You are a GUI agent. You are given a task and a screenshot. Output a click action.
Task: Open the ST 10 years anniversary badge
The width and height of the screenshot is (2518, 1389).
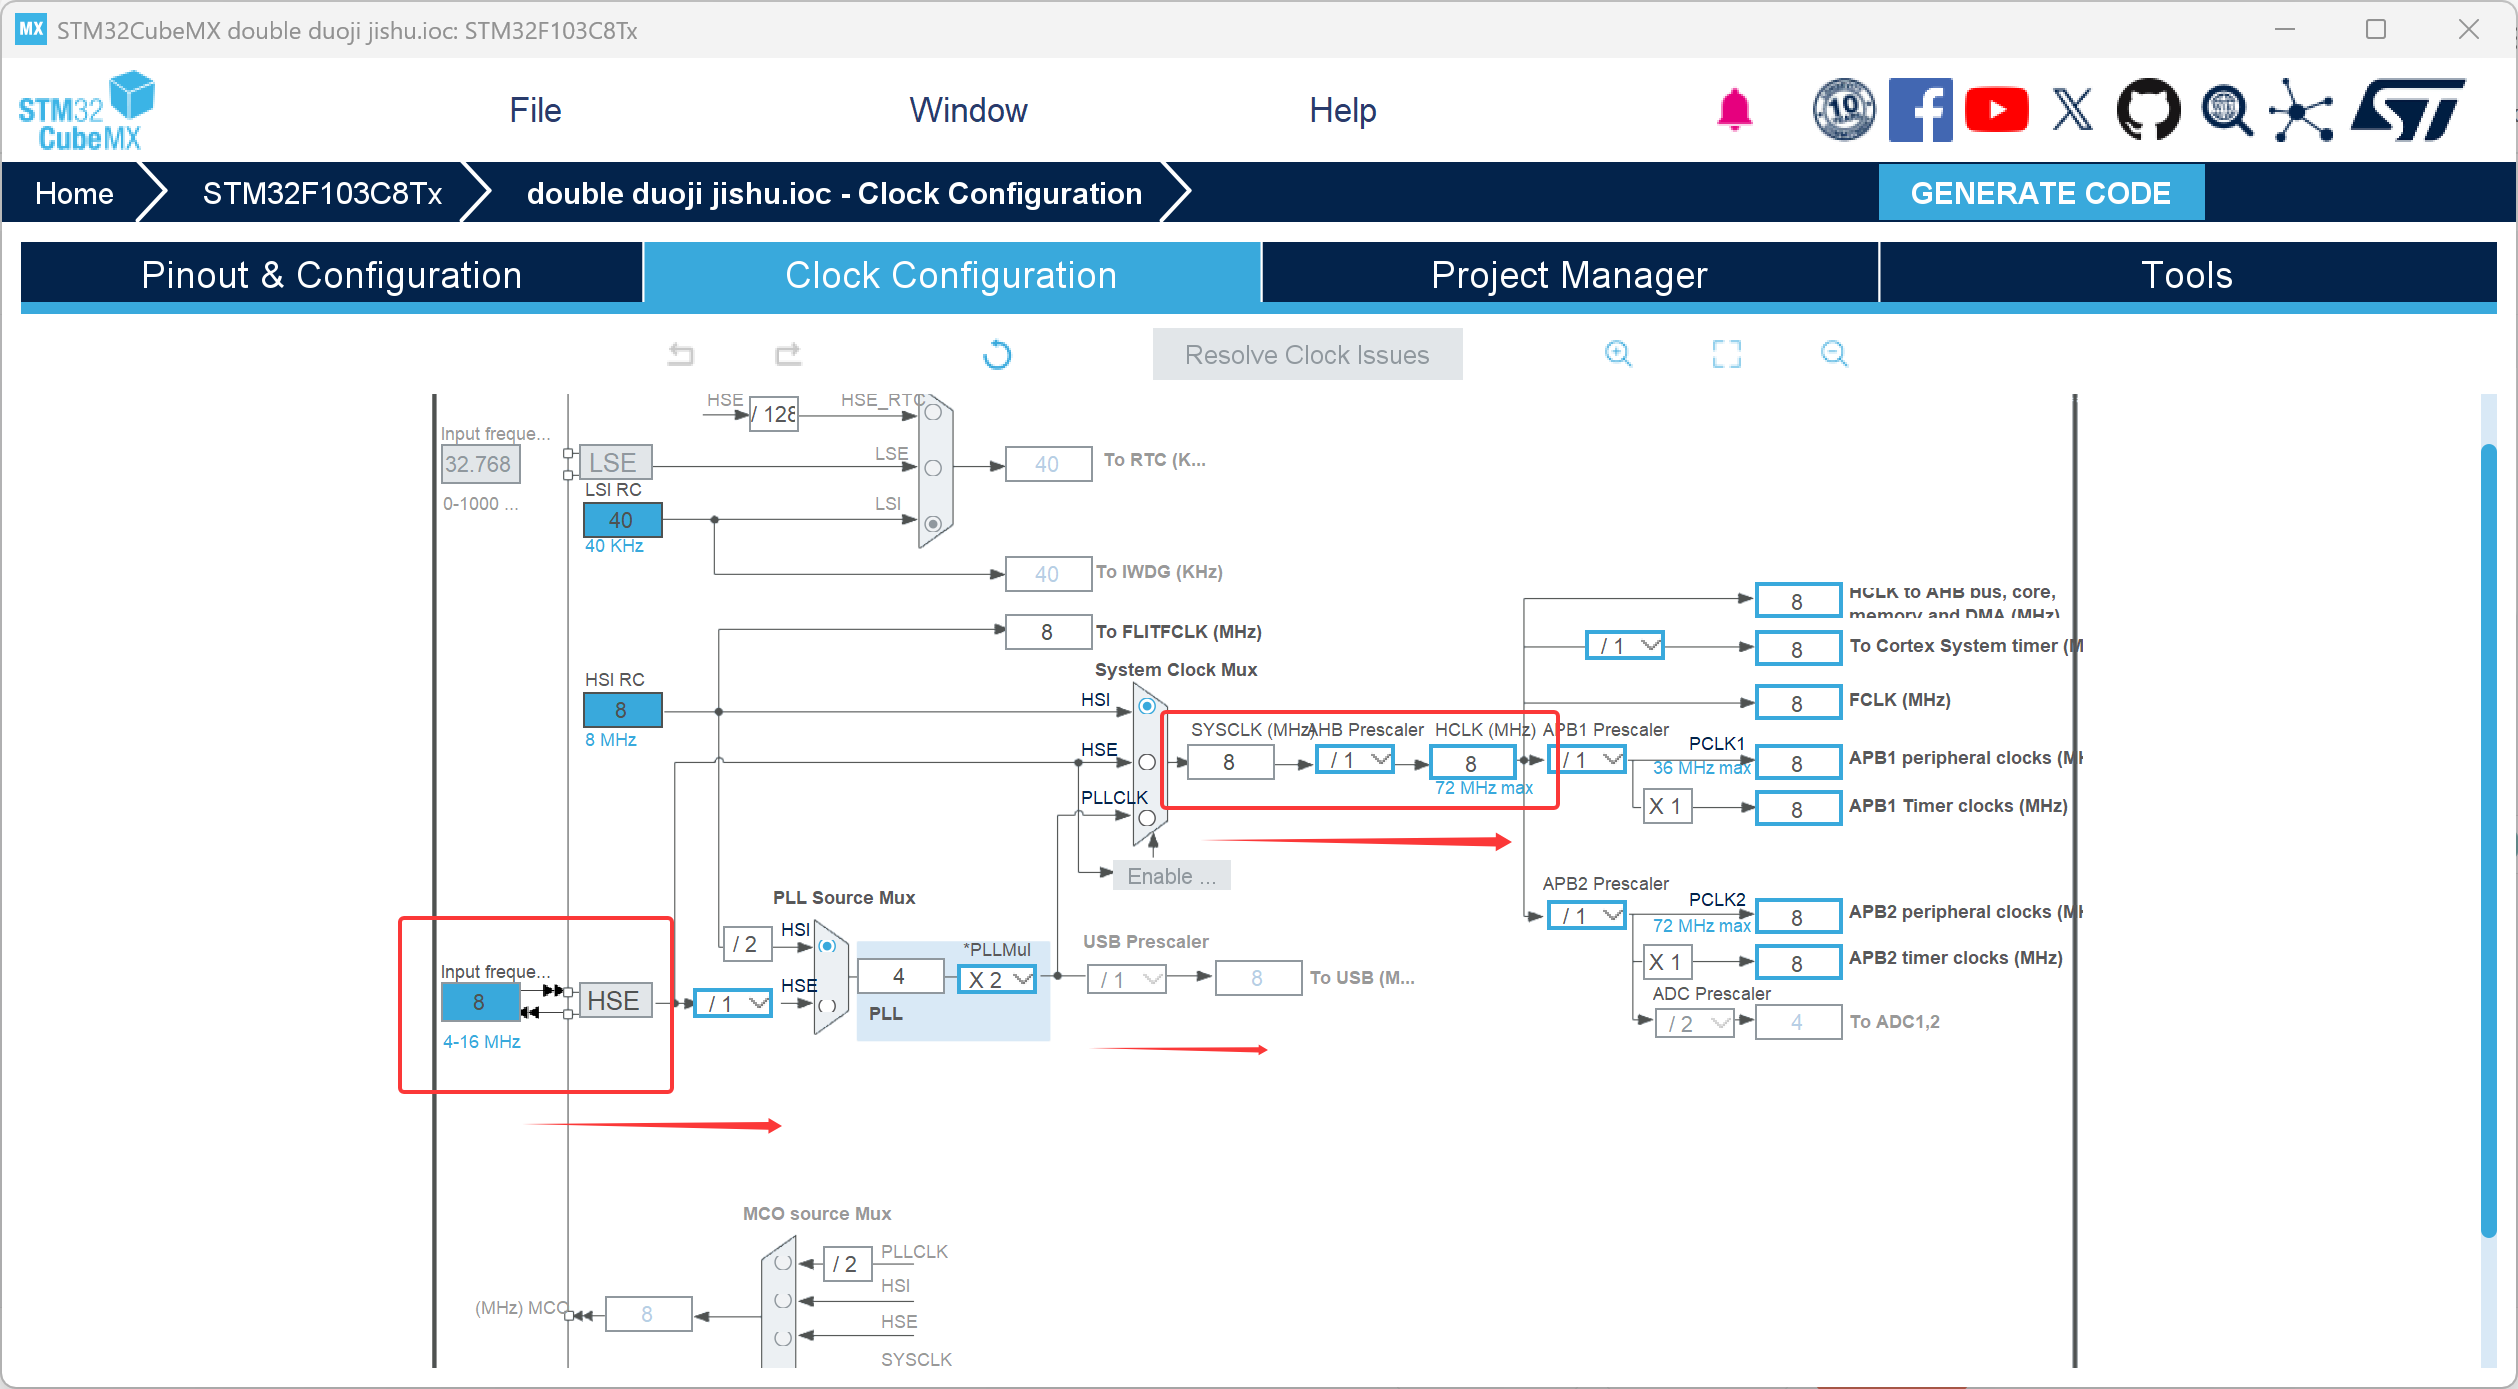coord(1844,109)
